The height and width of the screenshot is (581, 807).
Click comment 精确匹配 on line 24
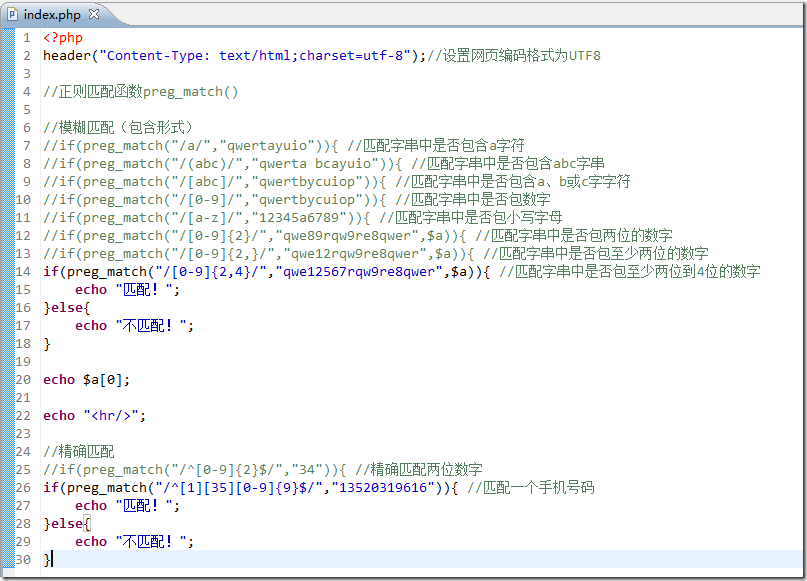[x=79, y=451]
